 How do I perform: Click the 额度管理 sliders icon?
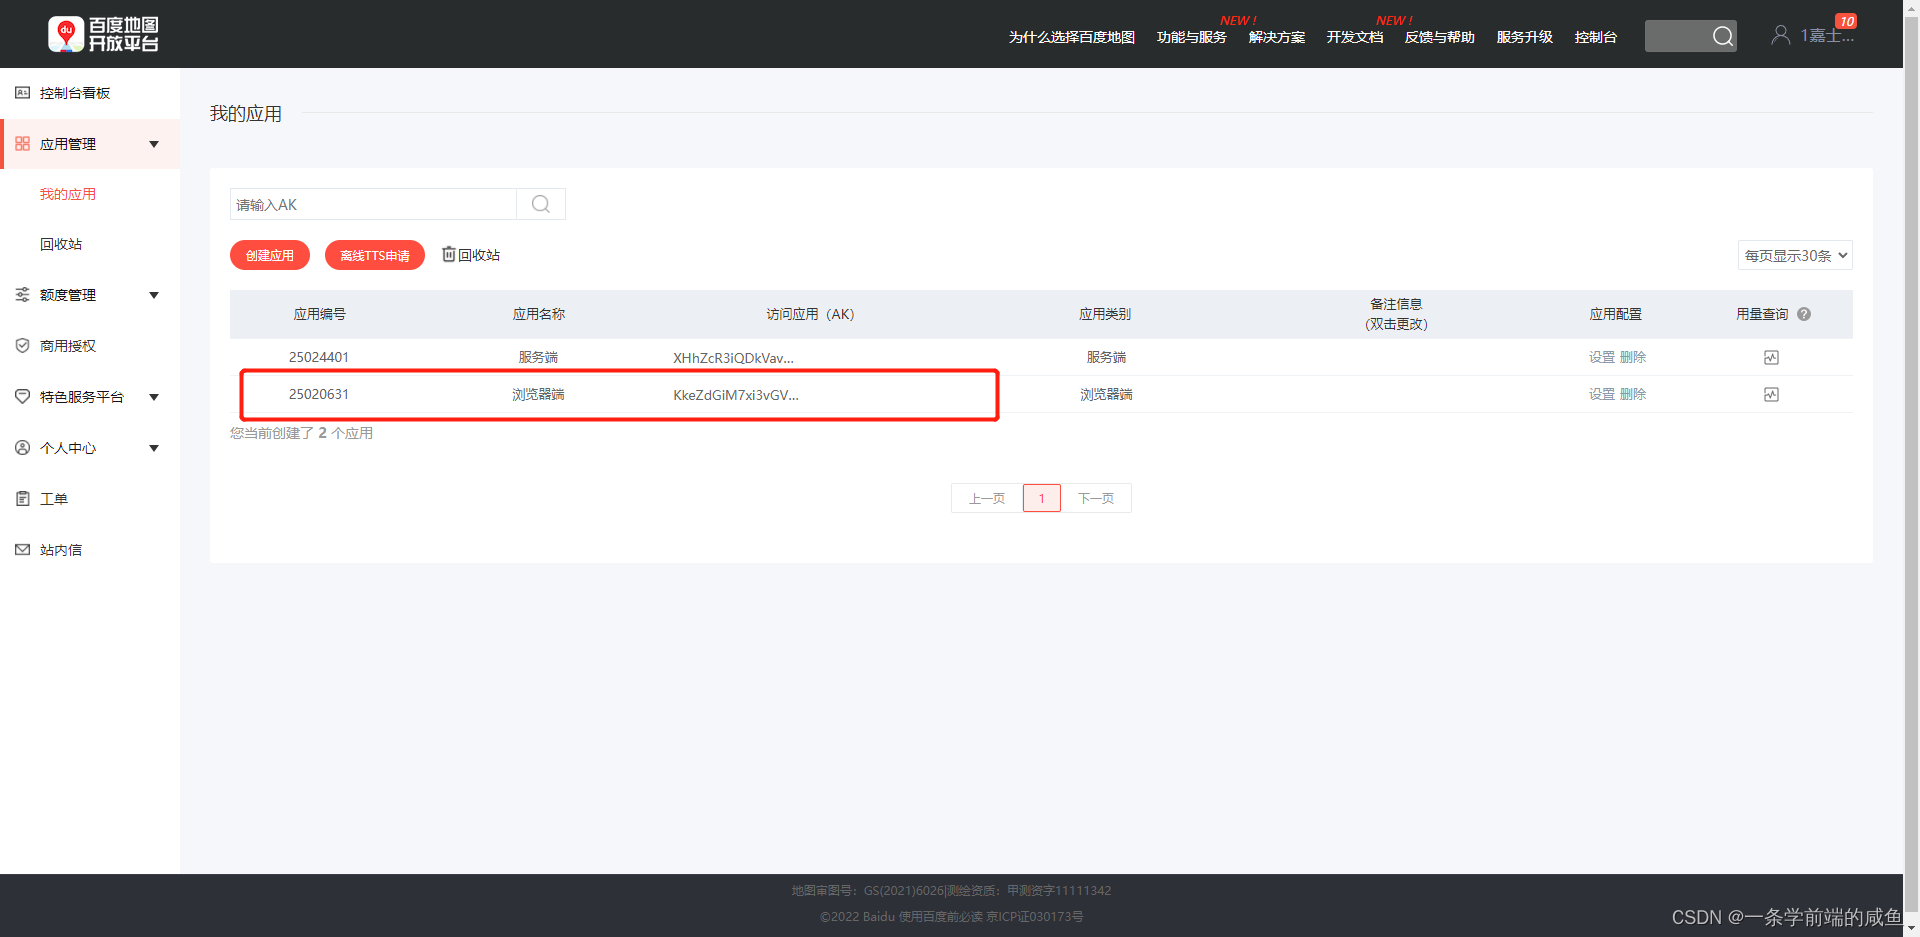coord(22,295)
